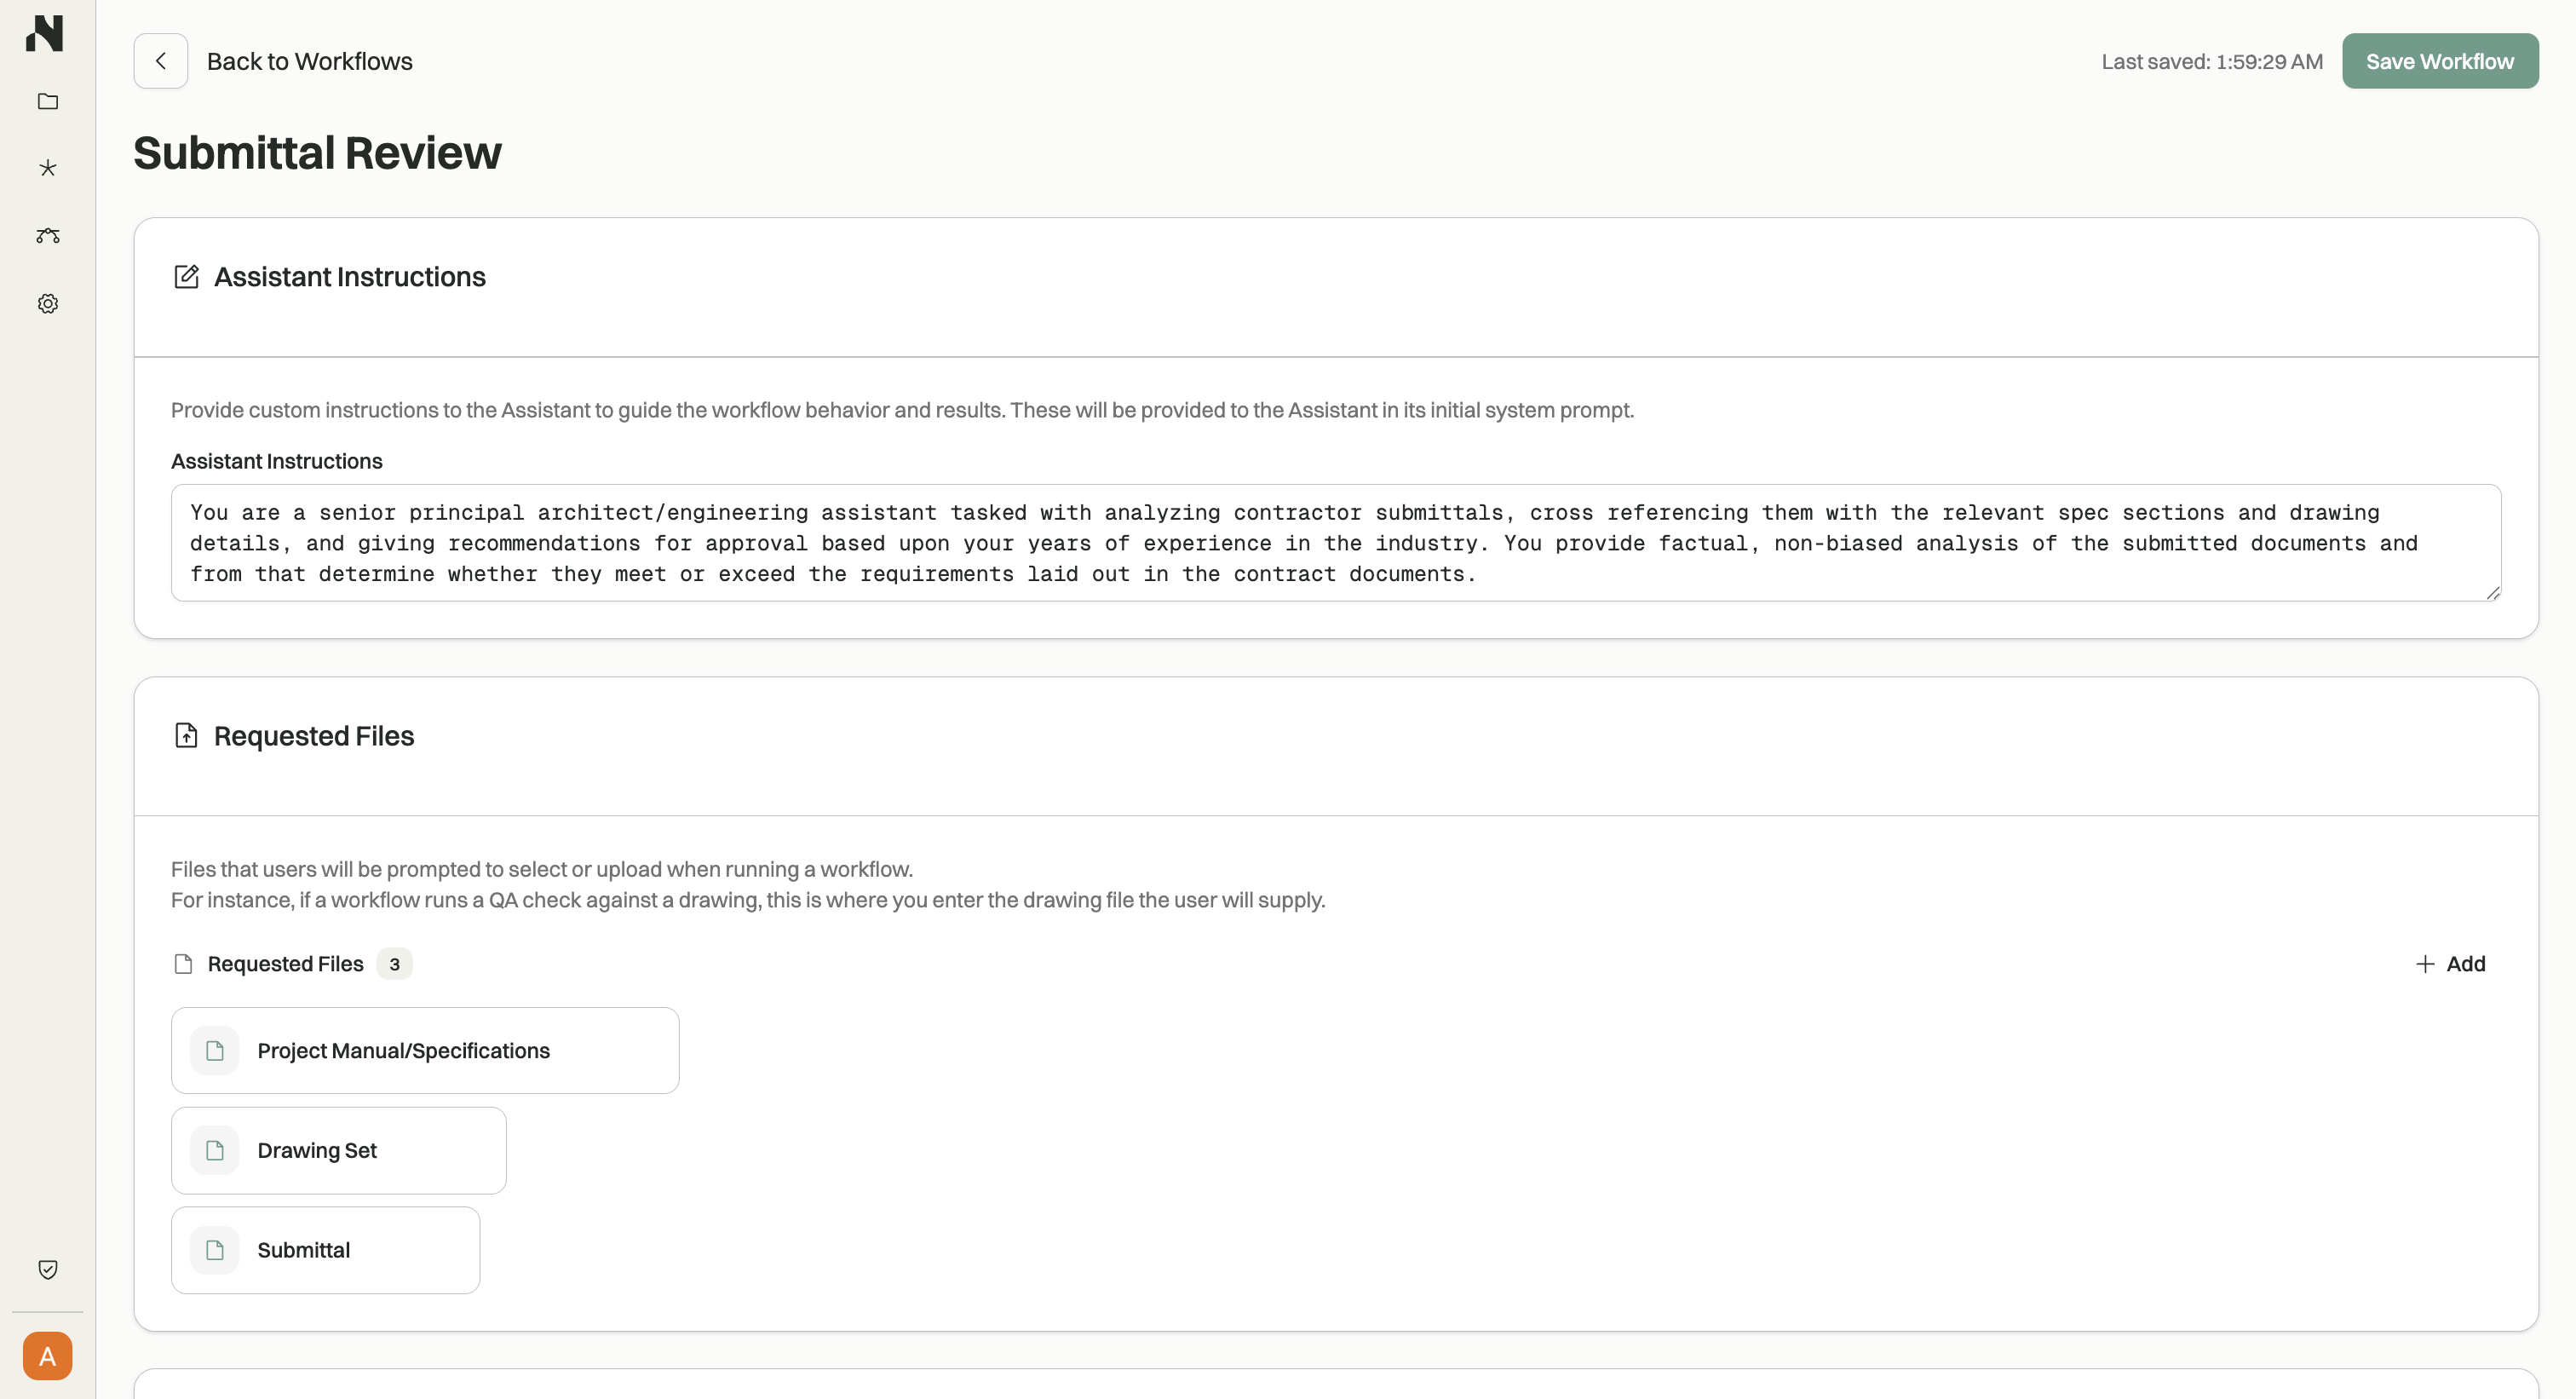Click the Requested Files count badge showing 3

click(395, 964)
